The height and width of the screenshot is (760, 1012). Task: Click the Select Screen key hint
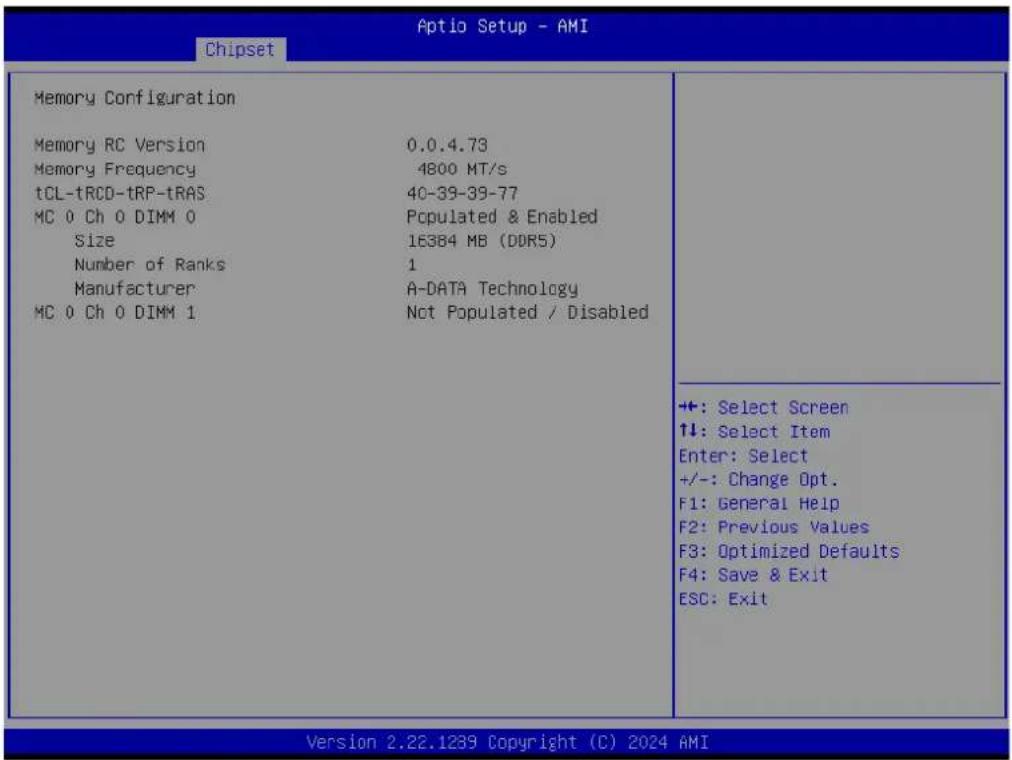(764, 408)
